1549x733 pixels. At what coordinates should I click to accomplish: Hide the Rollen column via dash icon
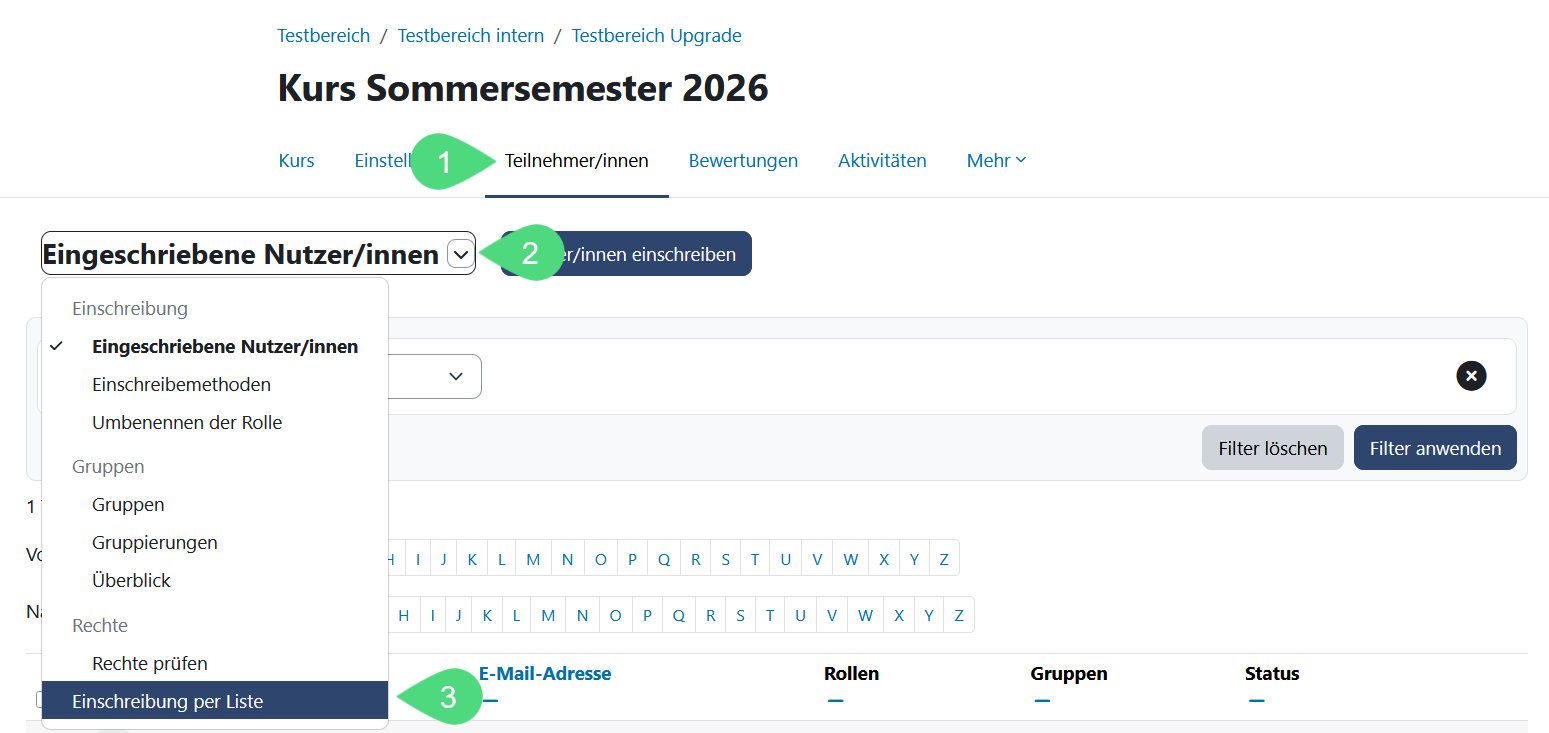(x=835, y=701)
